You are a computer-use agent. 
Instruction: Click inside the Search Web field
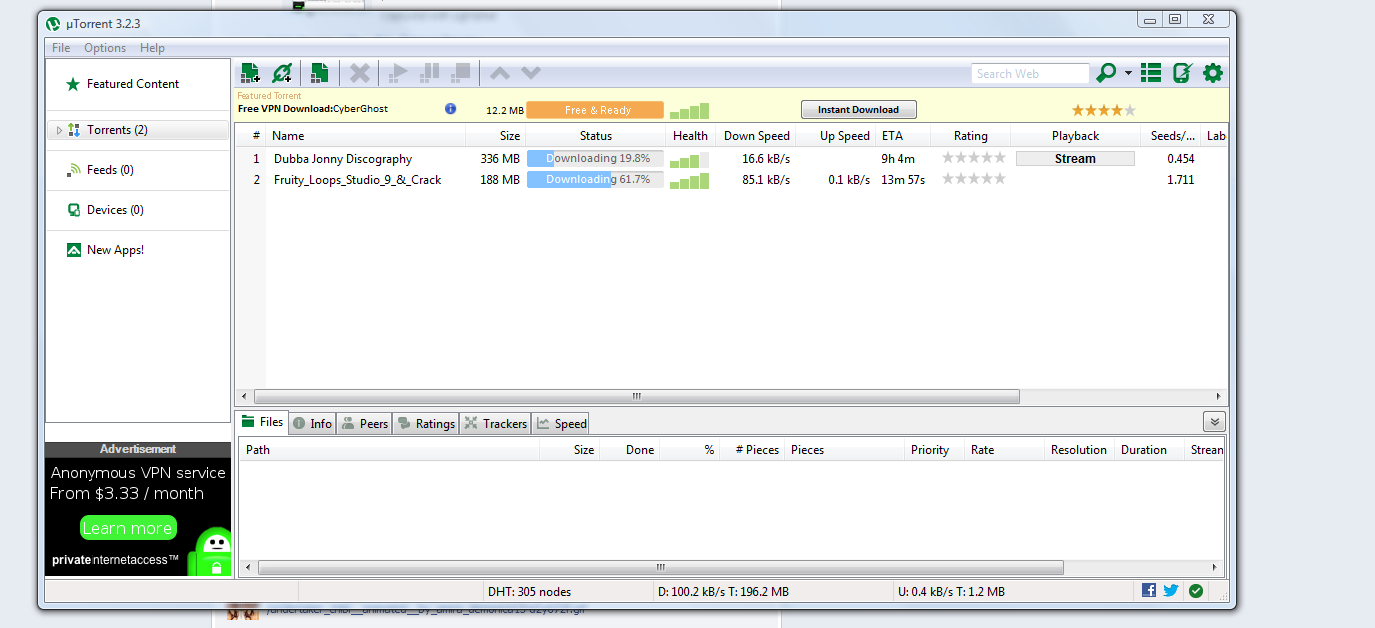pos(1029,74)
